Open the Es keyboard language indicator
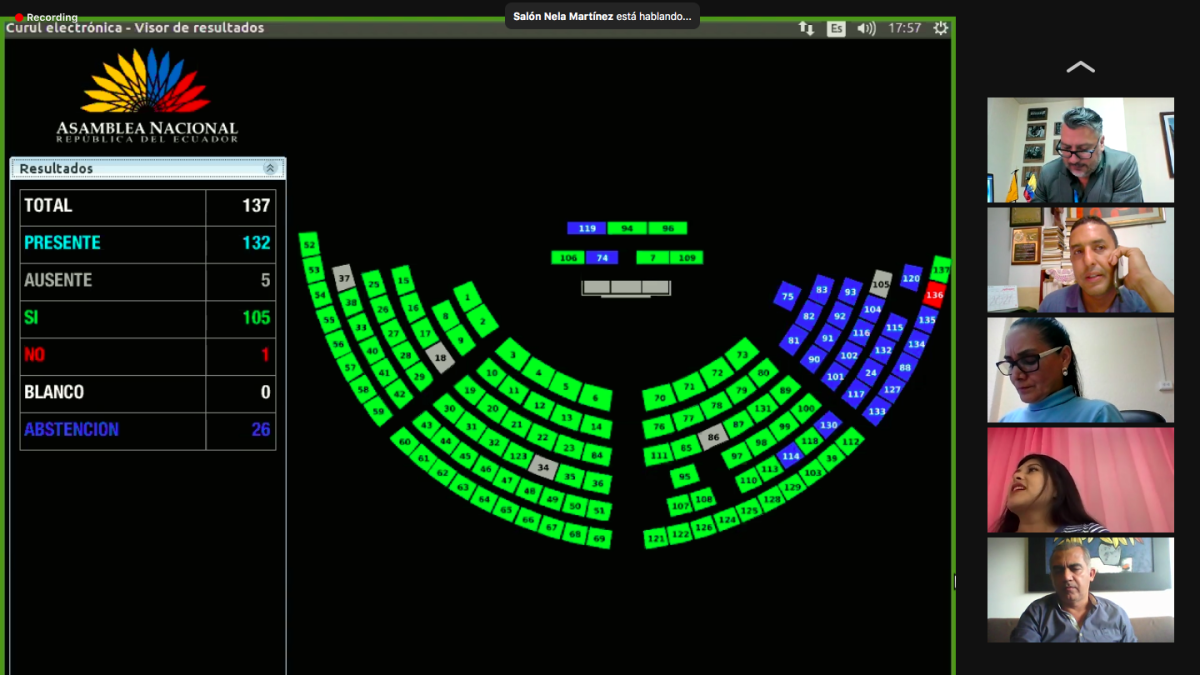Viewport: 1200px width, 675px height. click(x=836, y=28)
